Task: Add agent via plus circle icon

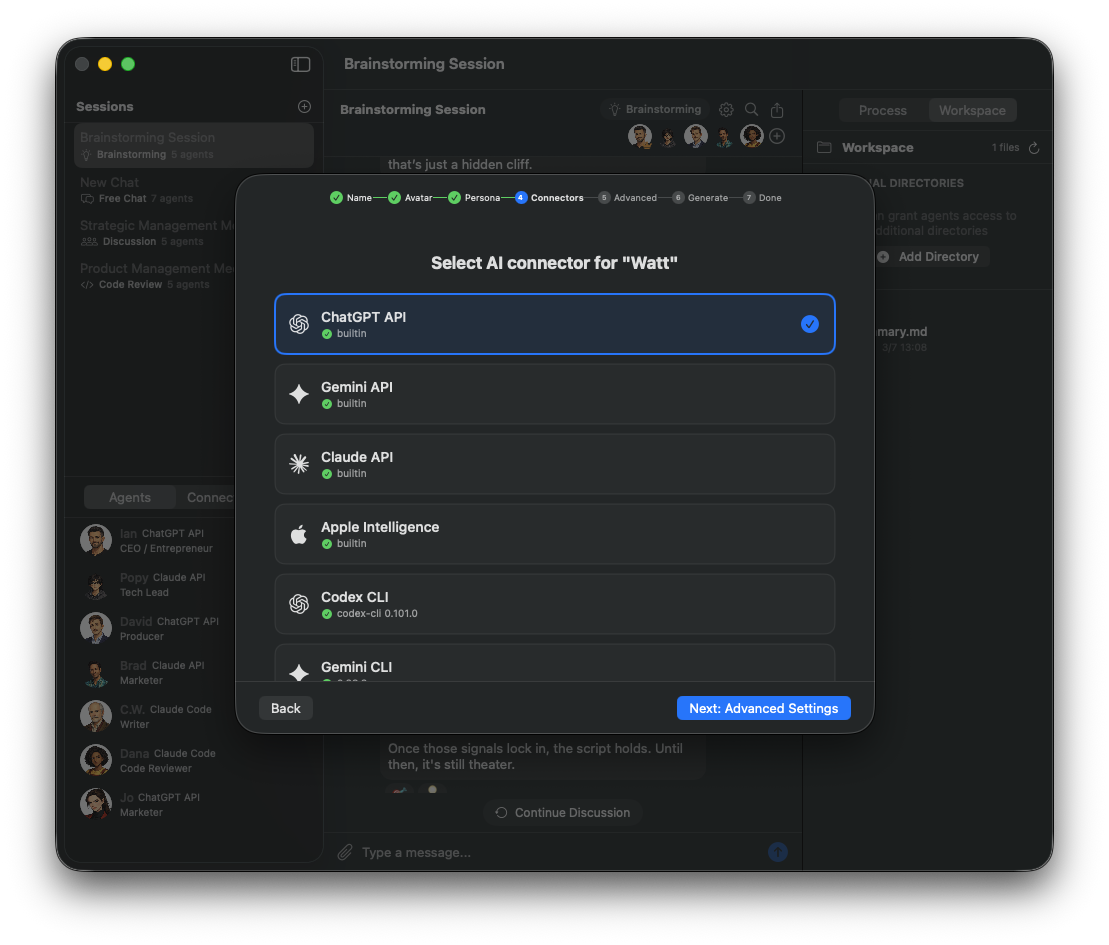Action: (777, 136)
